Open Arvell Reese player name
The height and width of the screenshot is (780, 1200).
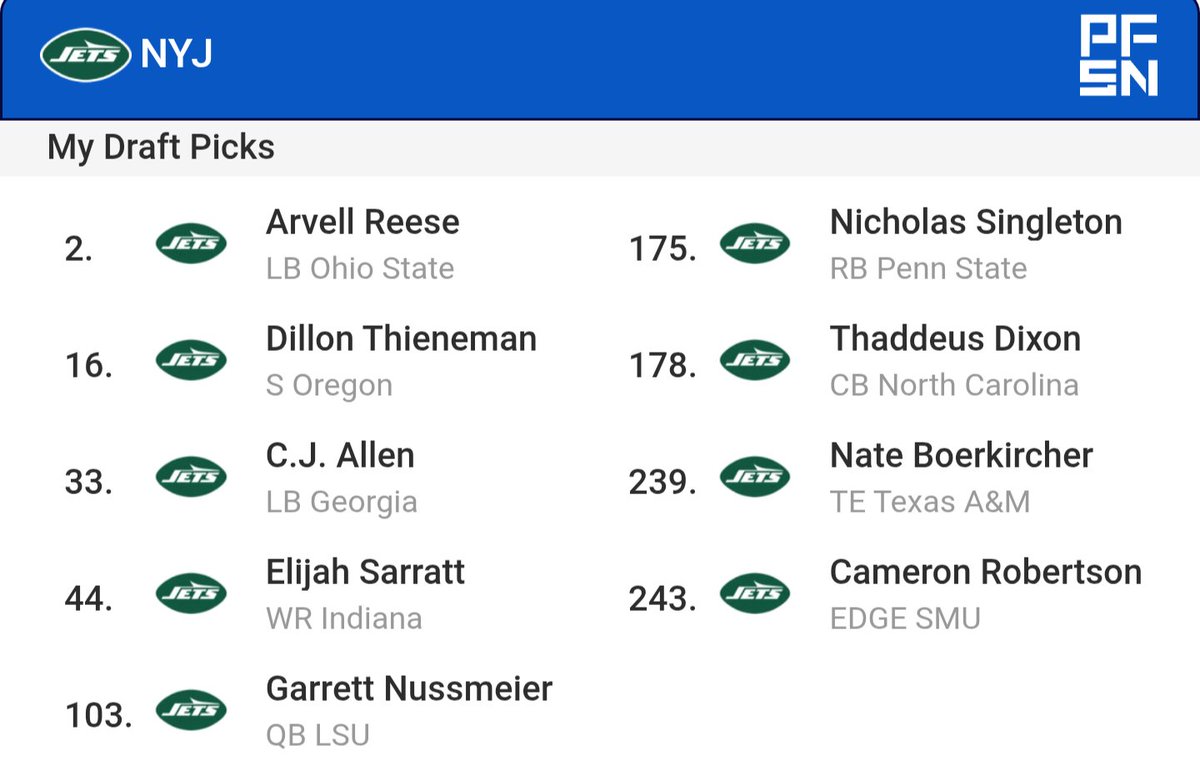[x=363, y=222]
